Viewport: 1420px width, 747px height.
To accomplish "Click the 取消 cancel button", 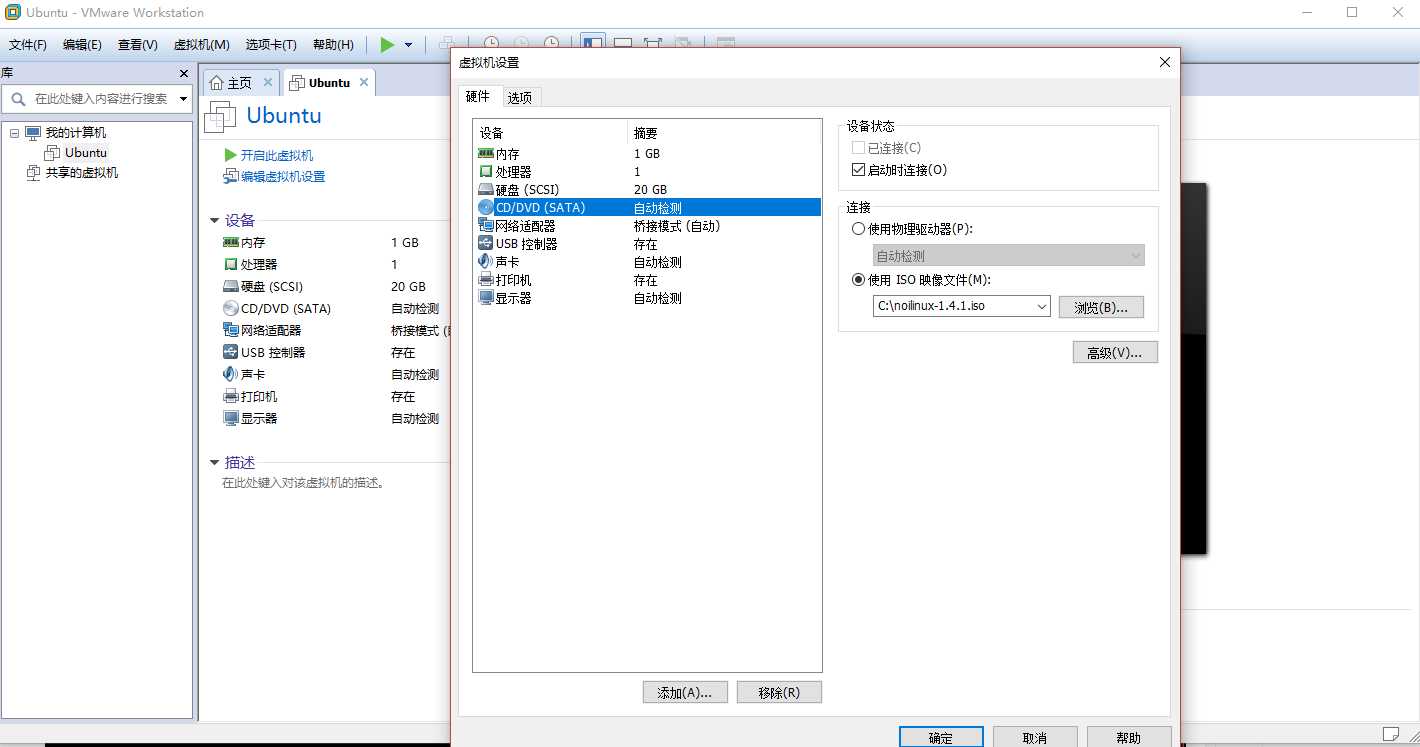I will tap(1035, 737).
